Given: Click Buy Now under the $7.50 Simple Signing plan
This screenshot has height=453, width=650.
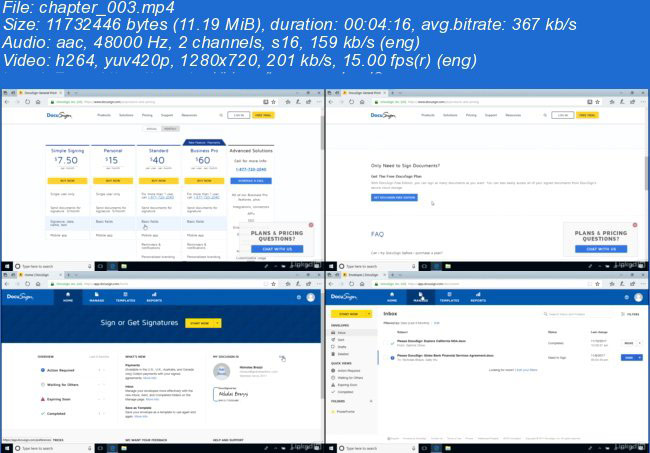Looking at the screenshot, I should point(67,181).
